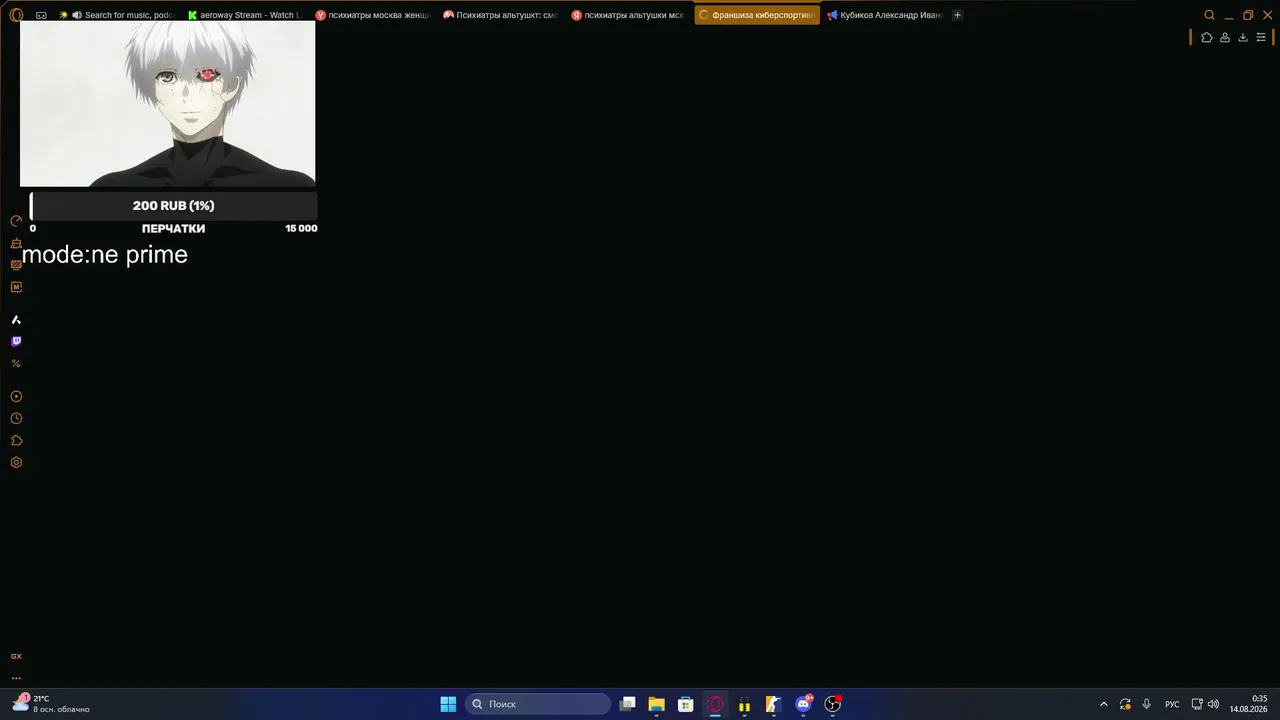
Task: Open a new tab with the plus button
Action: 958,15
